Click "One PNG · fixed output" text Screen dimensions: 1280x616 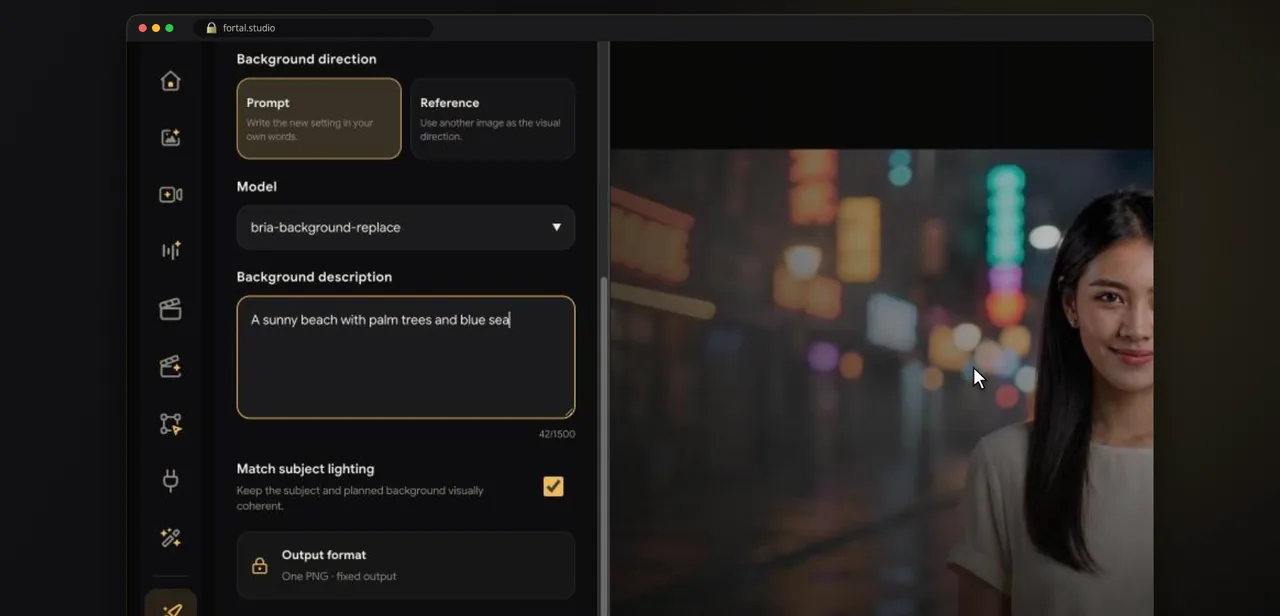click(339, 576)
